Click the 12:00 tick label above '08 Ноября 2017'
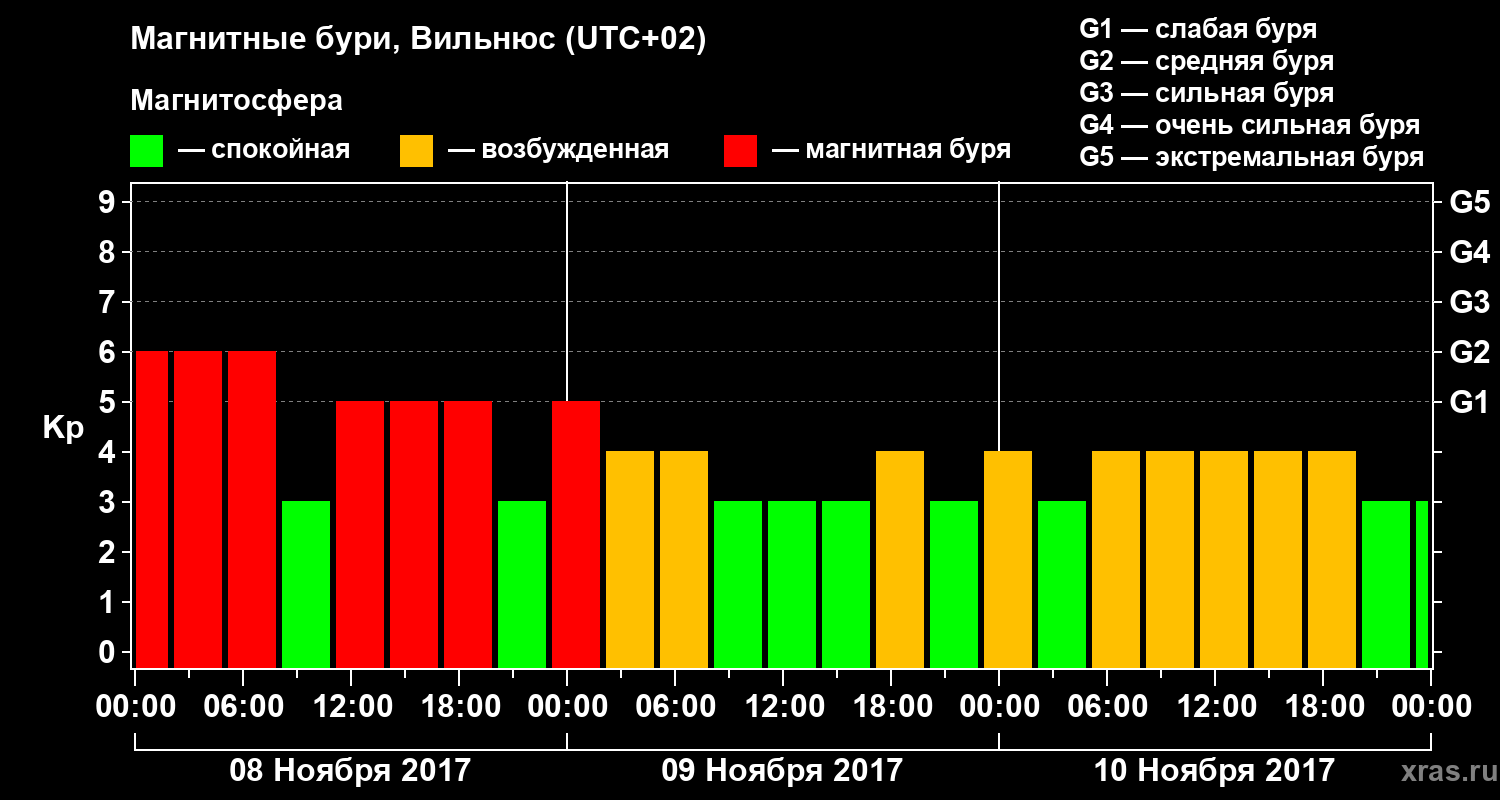 [351, 707]
